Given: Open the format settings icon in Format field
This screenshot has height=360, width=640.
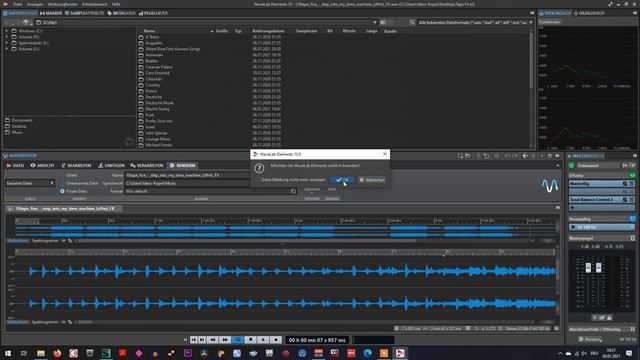Looking at the screenshot, I should [293, 191].
